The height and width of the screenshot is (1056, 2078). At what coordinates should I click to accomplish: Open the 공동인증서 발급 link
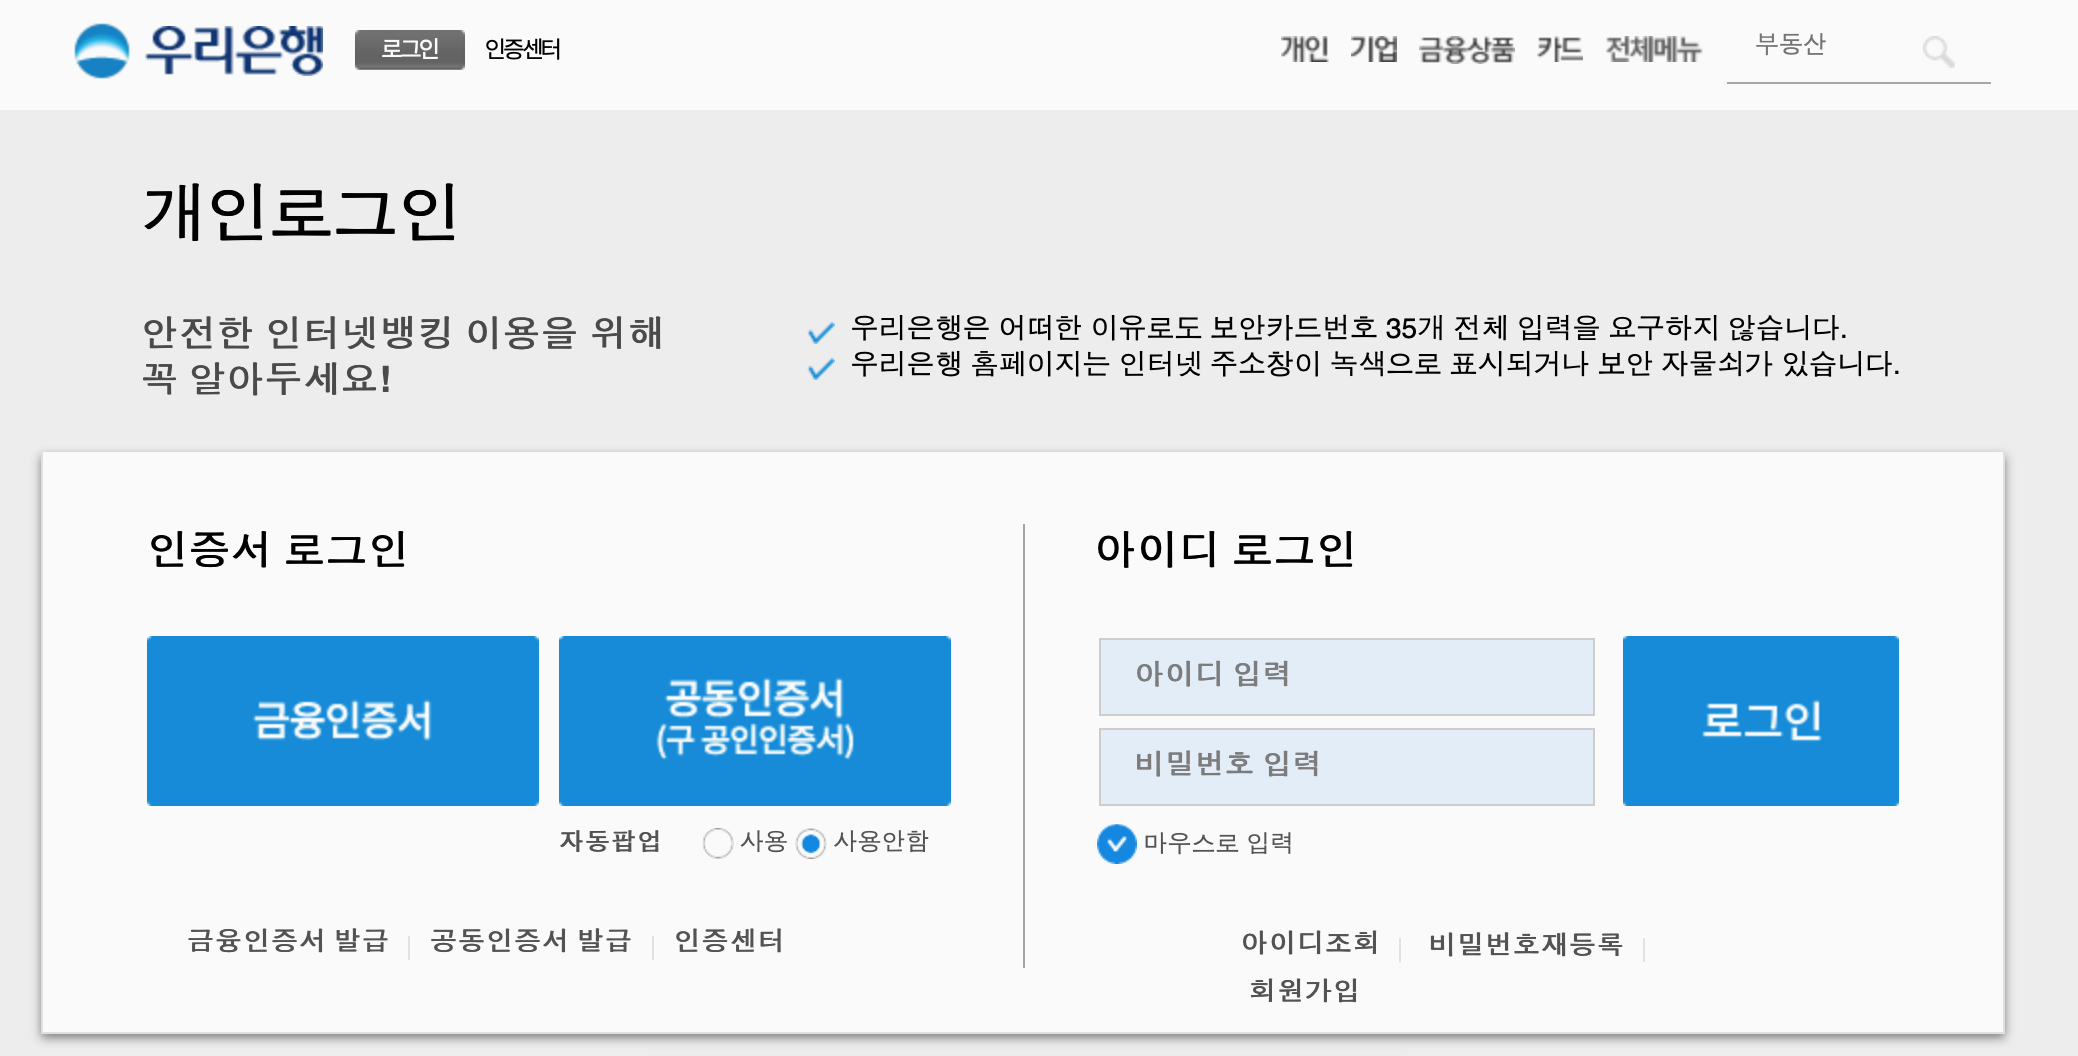click(x=531, y=941)
